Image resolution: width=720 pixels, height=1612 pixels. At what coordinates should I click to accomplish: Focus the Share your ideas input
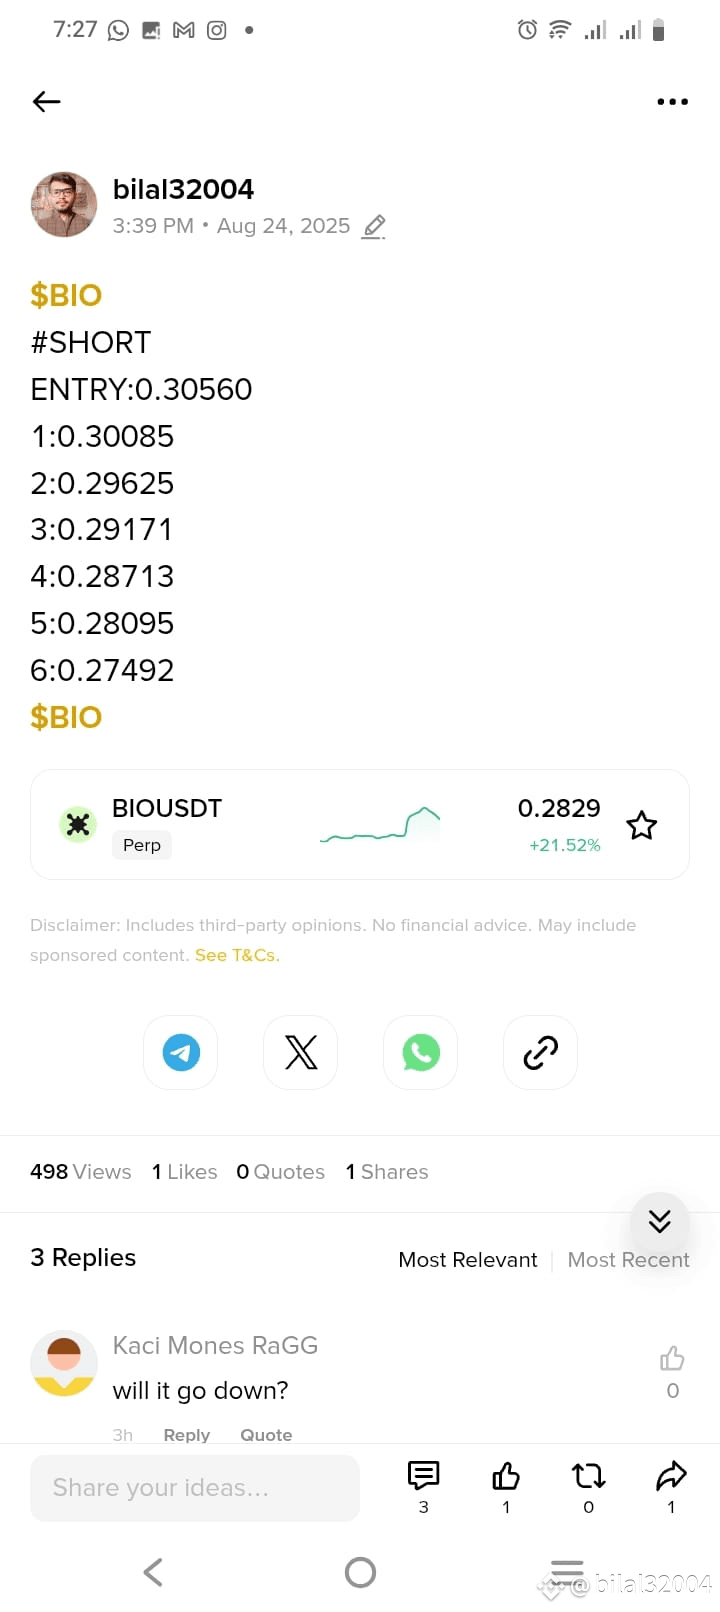tap(195, 1488)
